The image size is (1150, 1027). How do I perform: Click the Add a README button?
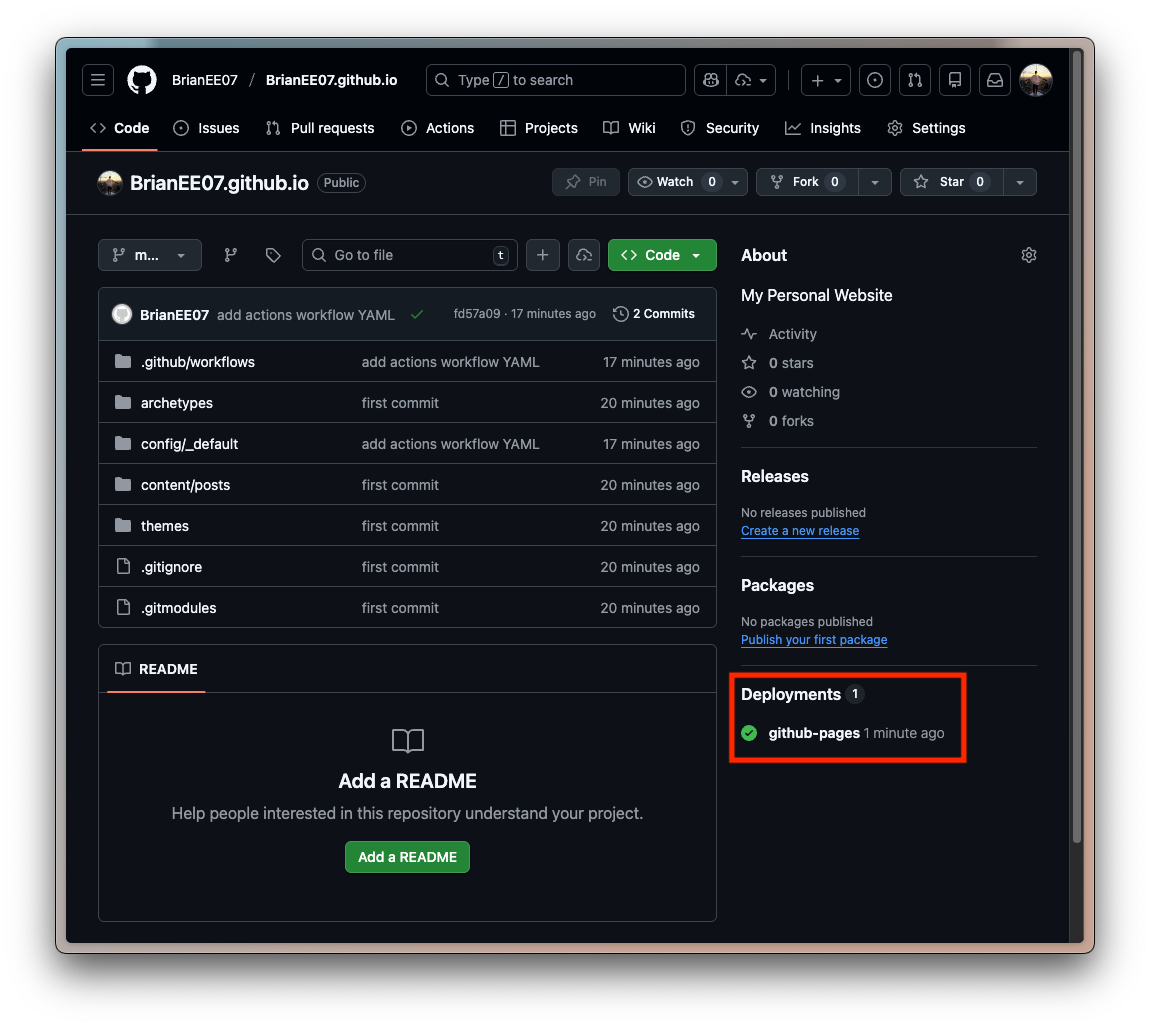tap(407, 857)
